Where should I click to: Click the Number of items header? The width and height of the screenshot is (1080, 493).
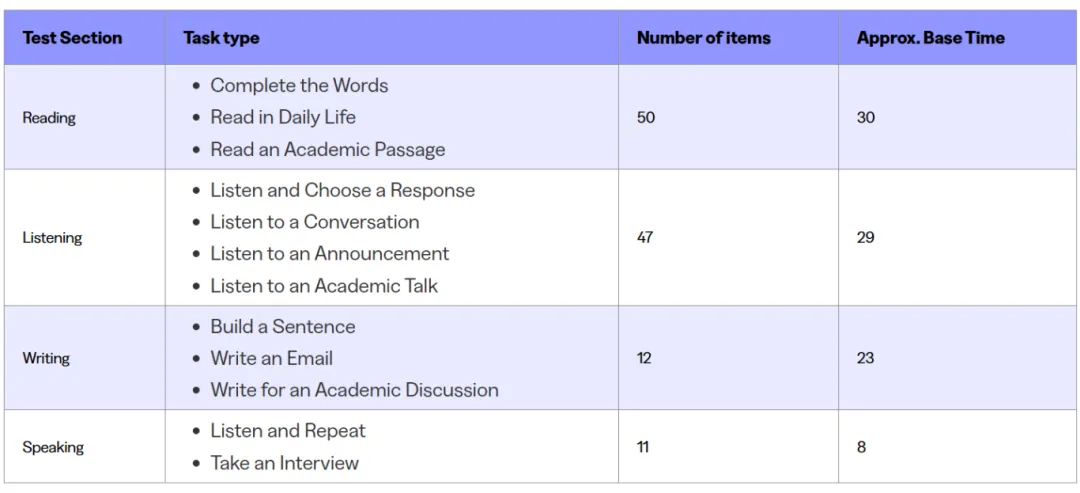(703, 38)
